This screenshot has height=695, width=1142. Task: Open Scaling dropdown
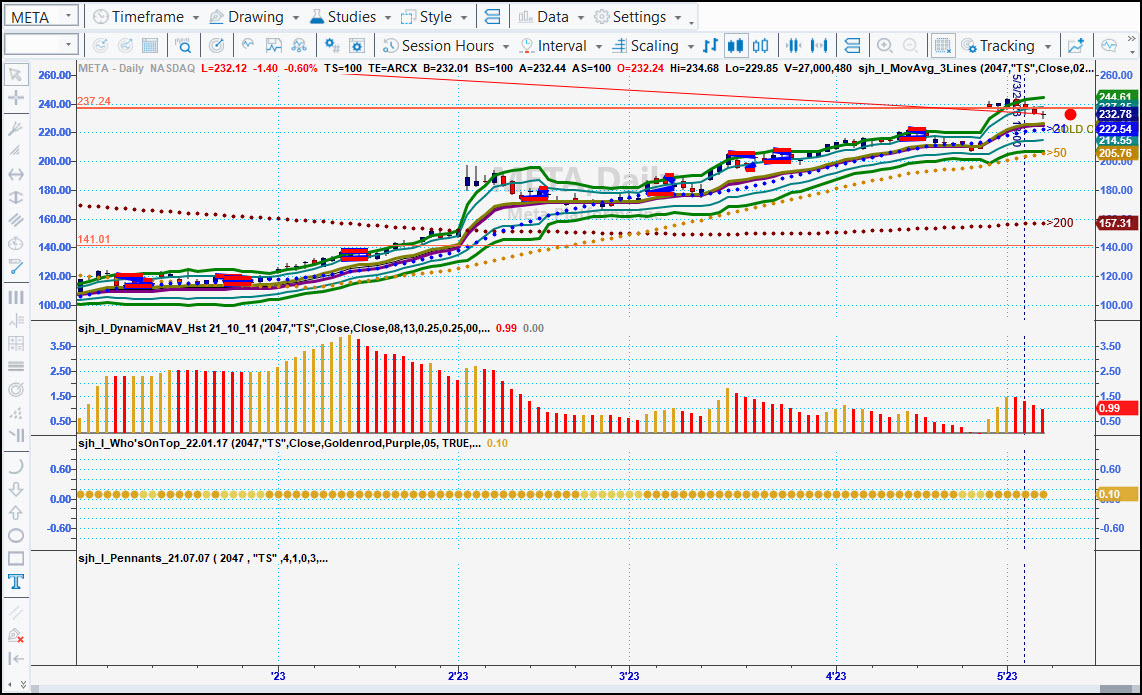[x=653, y=46]
